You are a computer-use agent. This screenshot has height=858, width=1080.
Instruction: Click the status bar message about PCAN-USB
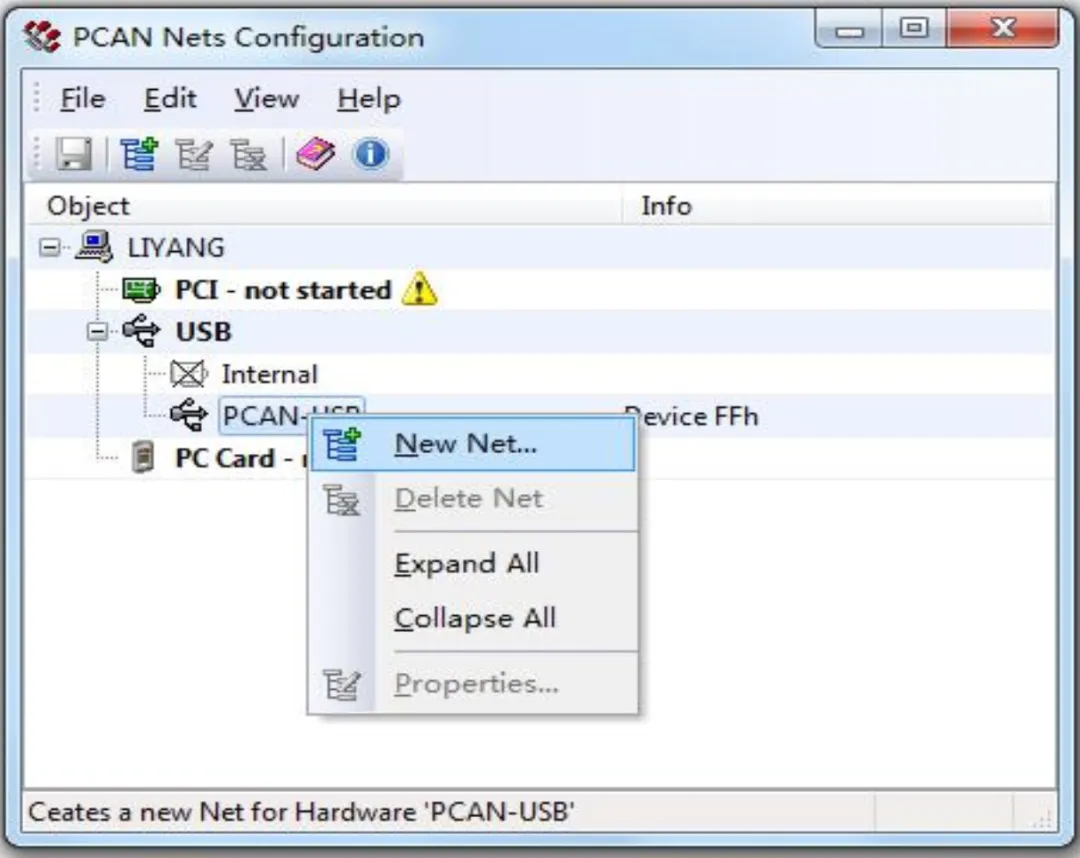pyautogui.click(x=301, y=812)
